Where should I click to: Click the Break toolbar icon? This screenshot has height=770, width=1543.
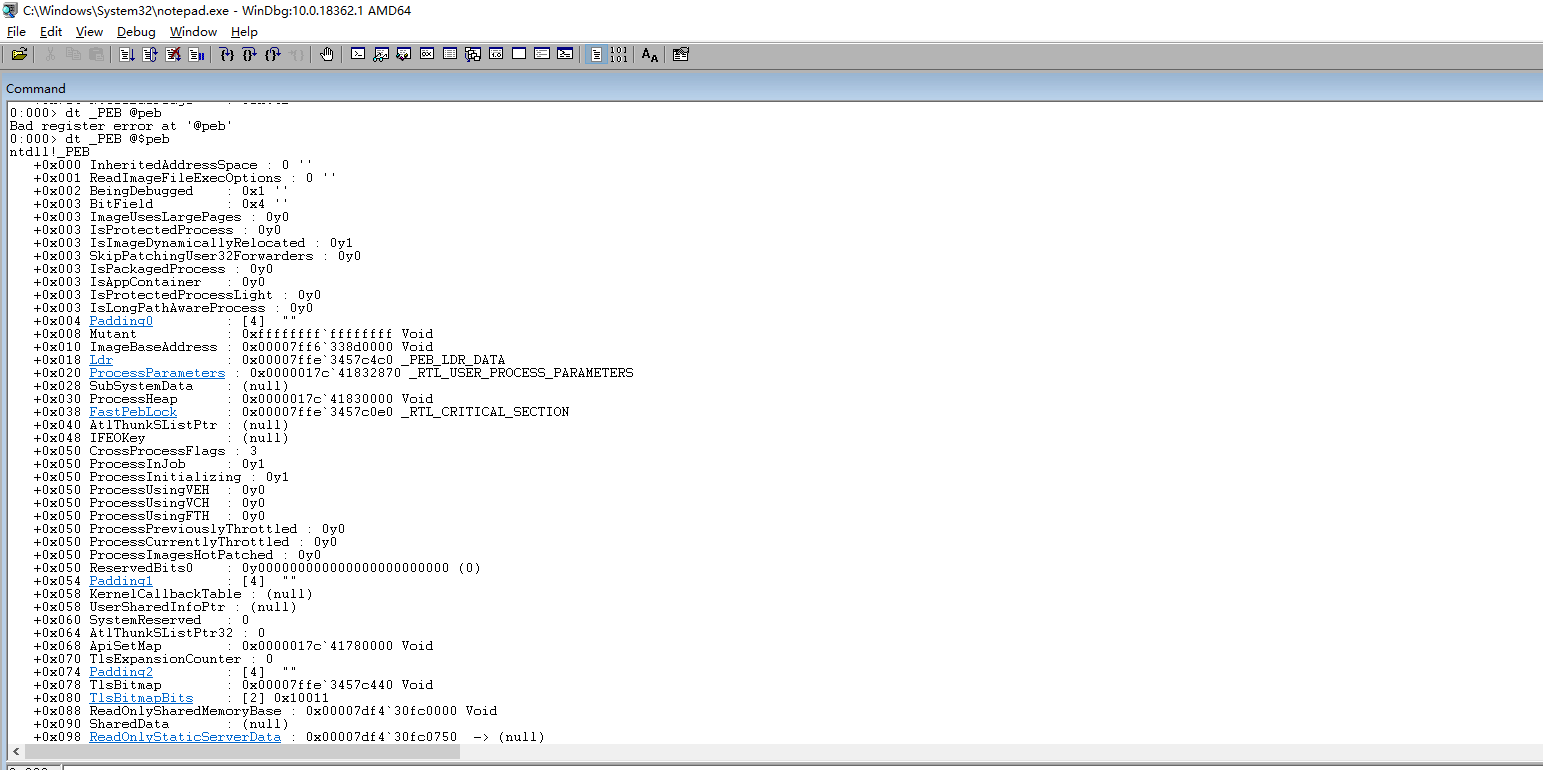click(197, 54)
